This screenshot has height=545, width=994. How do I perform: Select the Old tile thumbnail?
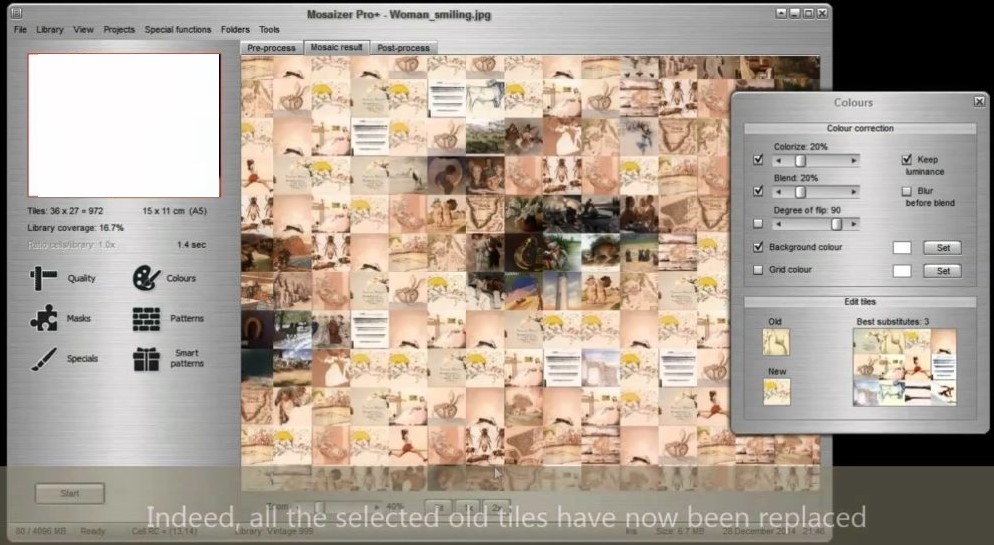pos(776,342)
